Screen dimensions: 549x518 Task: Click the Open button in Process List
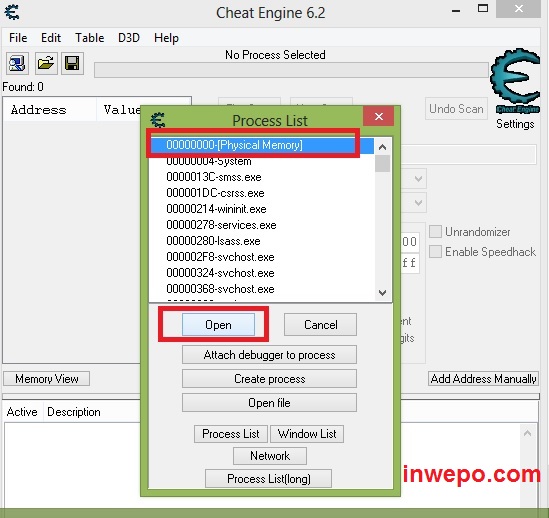(x=218, y=325)
